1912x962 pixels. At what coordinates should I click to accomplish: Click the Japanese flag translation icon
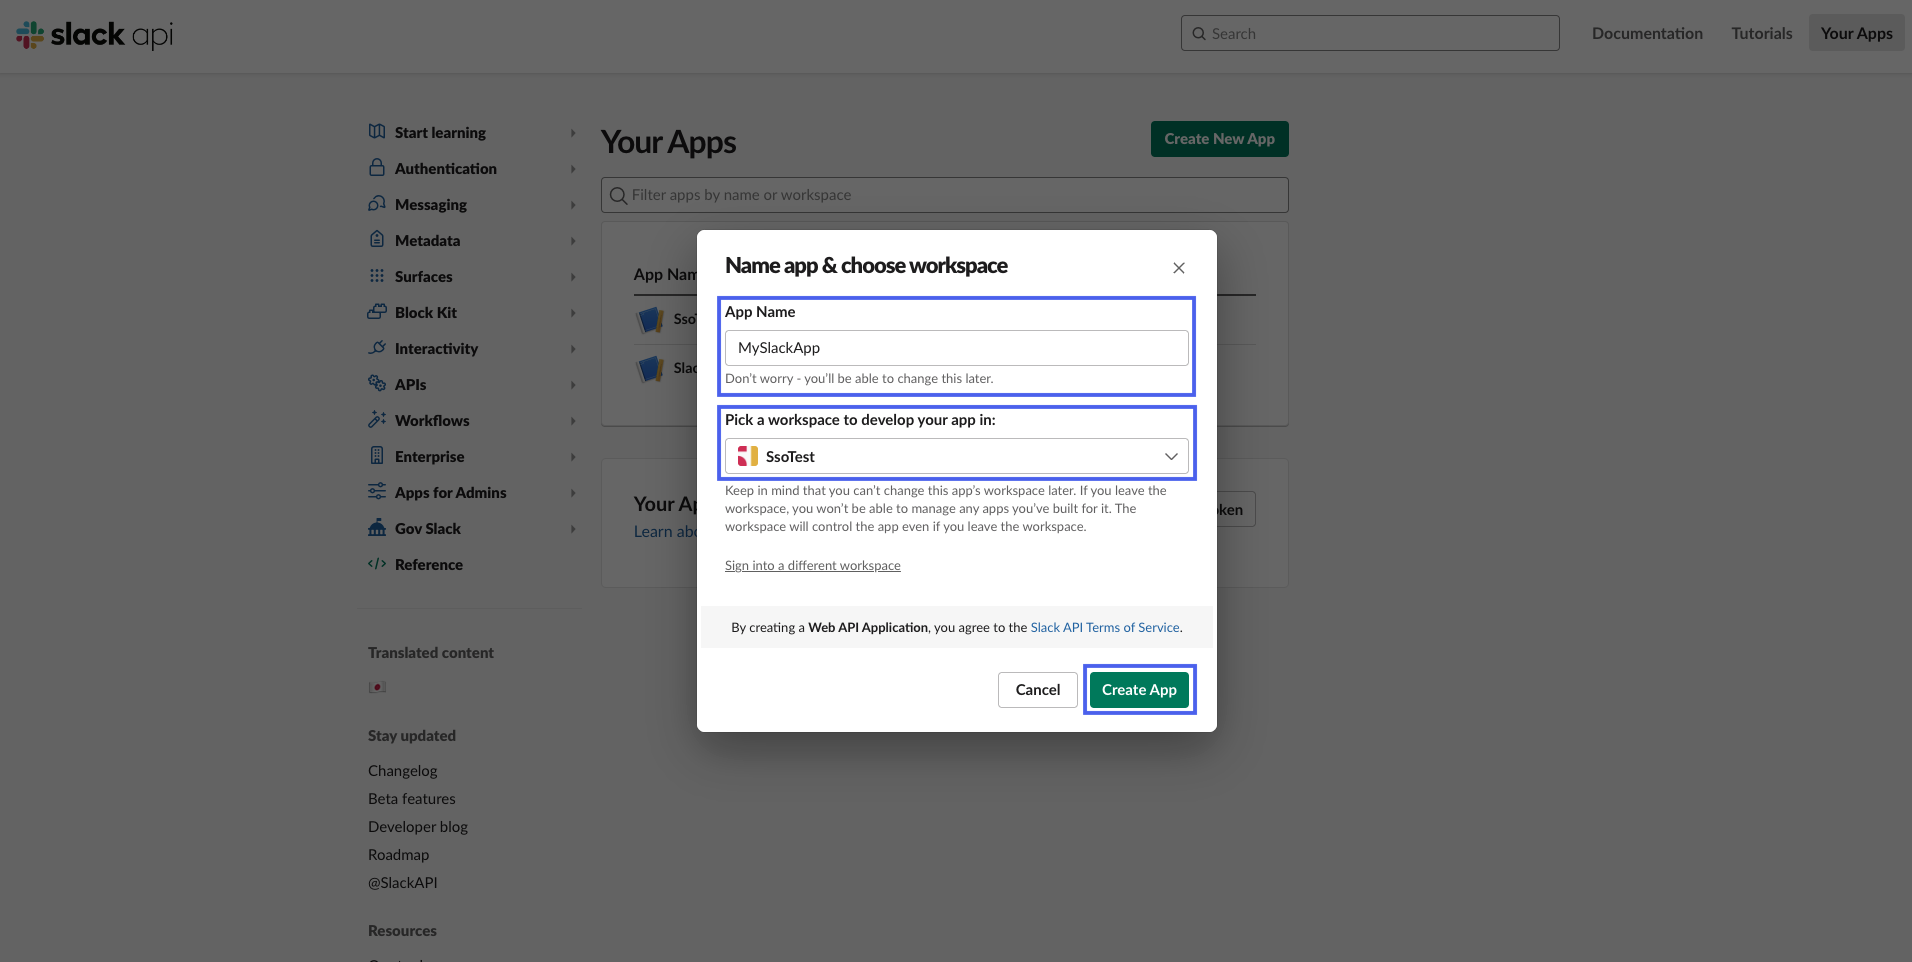pos(377,687)
